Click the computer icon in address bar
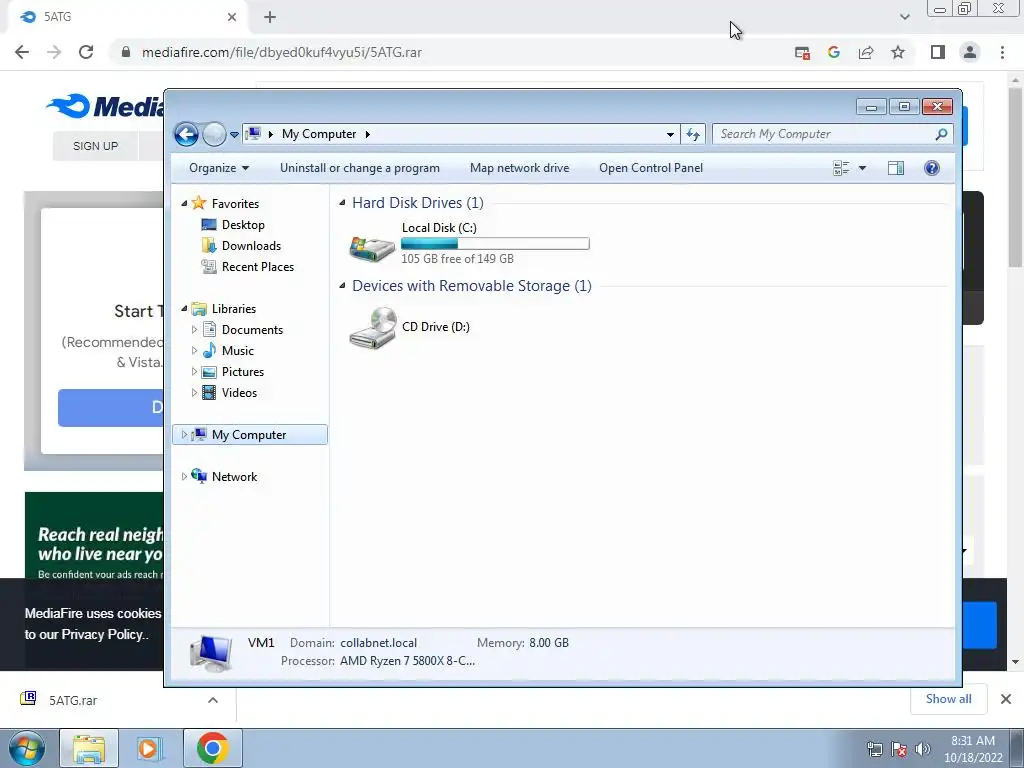Screen dimensions: 1024x768 [x=253, y=134]
